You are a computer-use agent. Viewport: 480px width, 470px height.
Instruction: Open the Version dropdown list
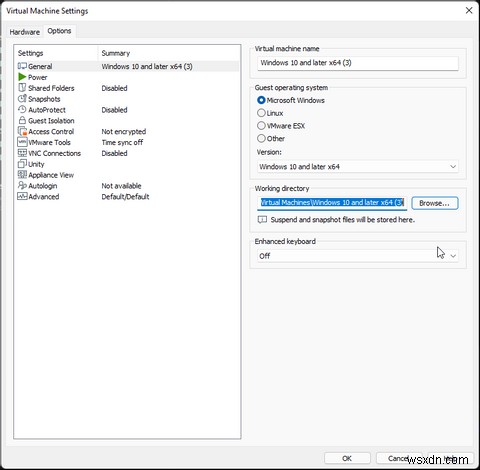(358, 167)
